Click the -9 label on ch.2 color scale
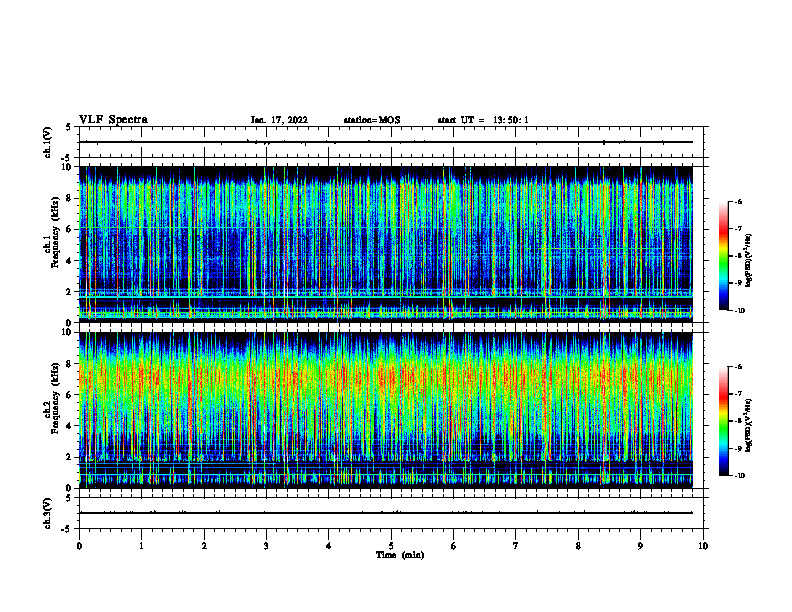This screenshot has width=792, height=612. 737,448
